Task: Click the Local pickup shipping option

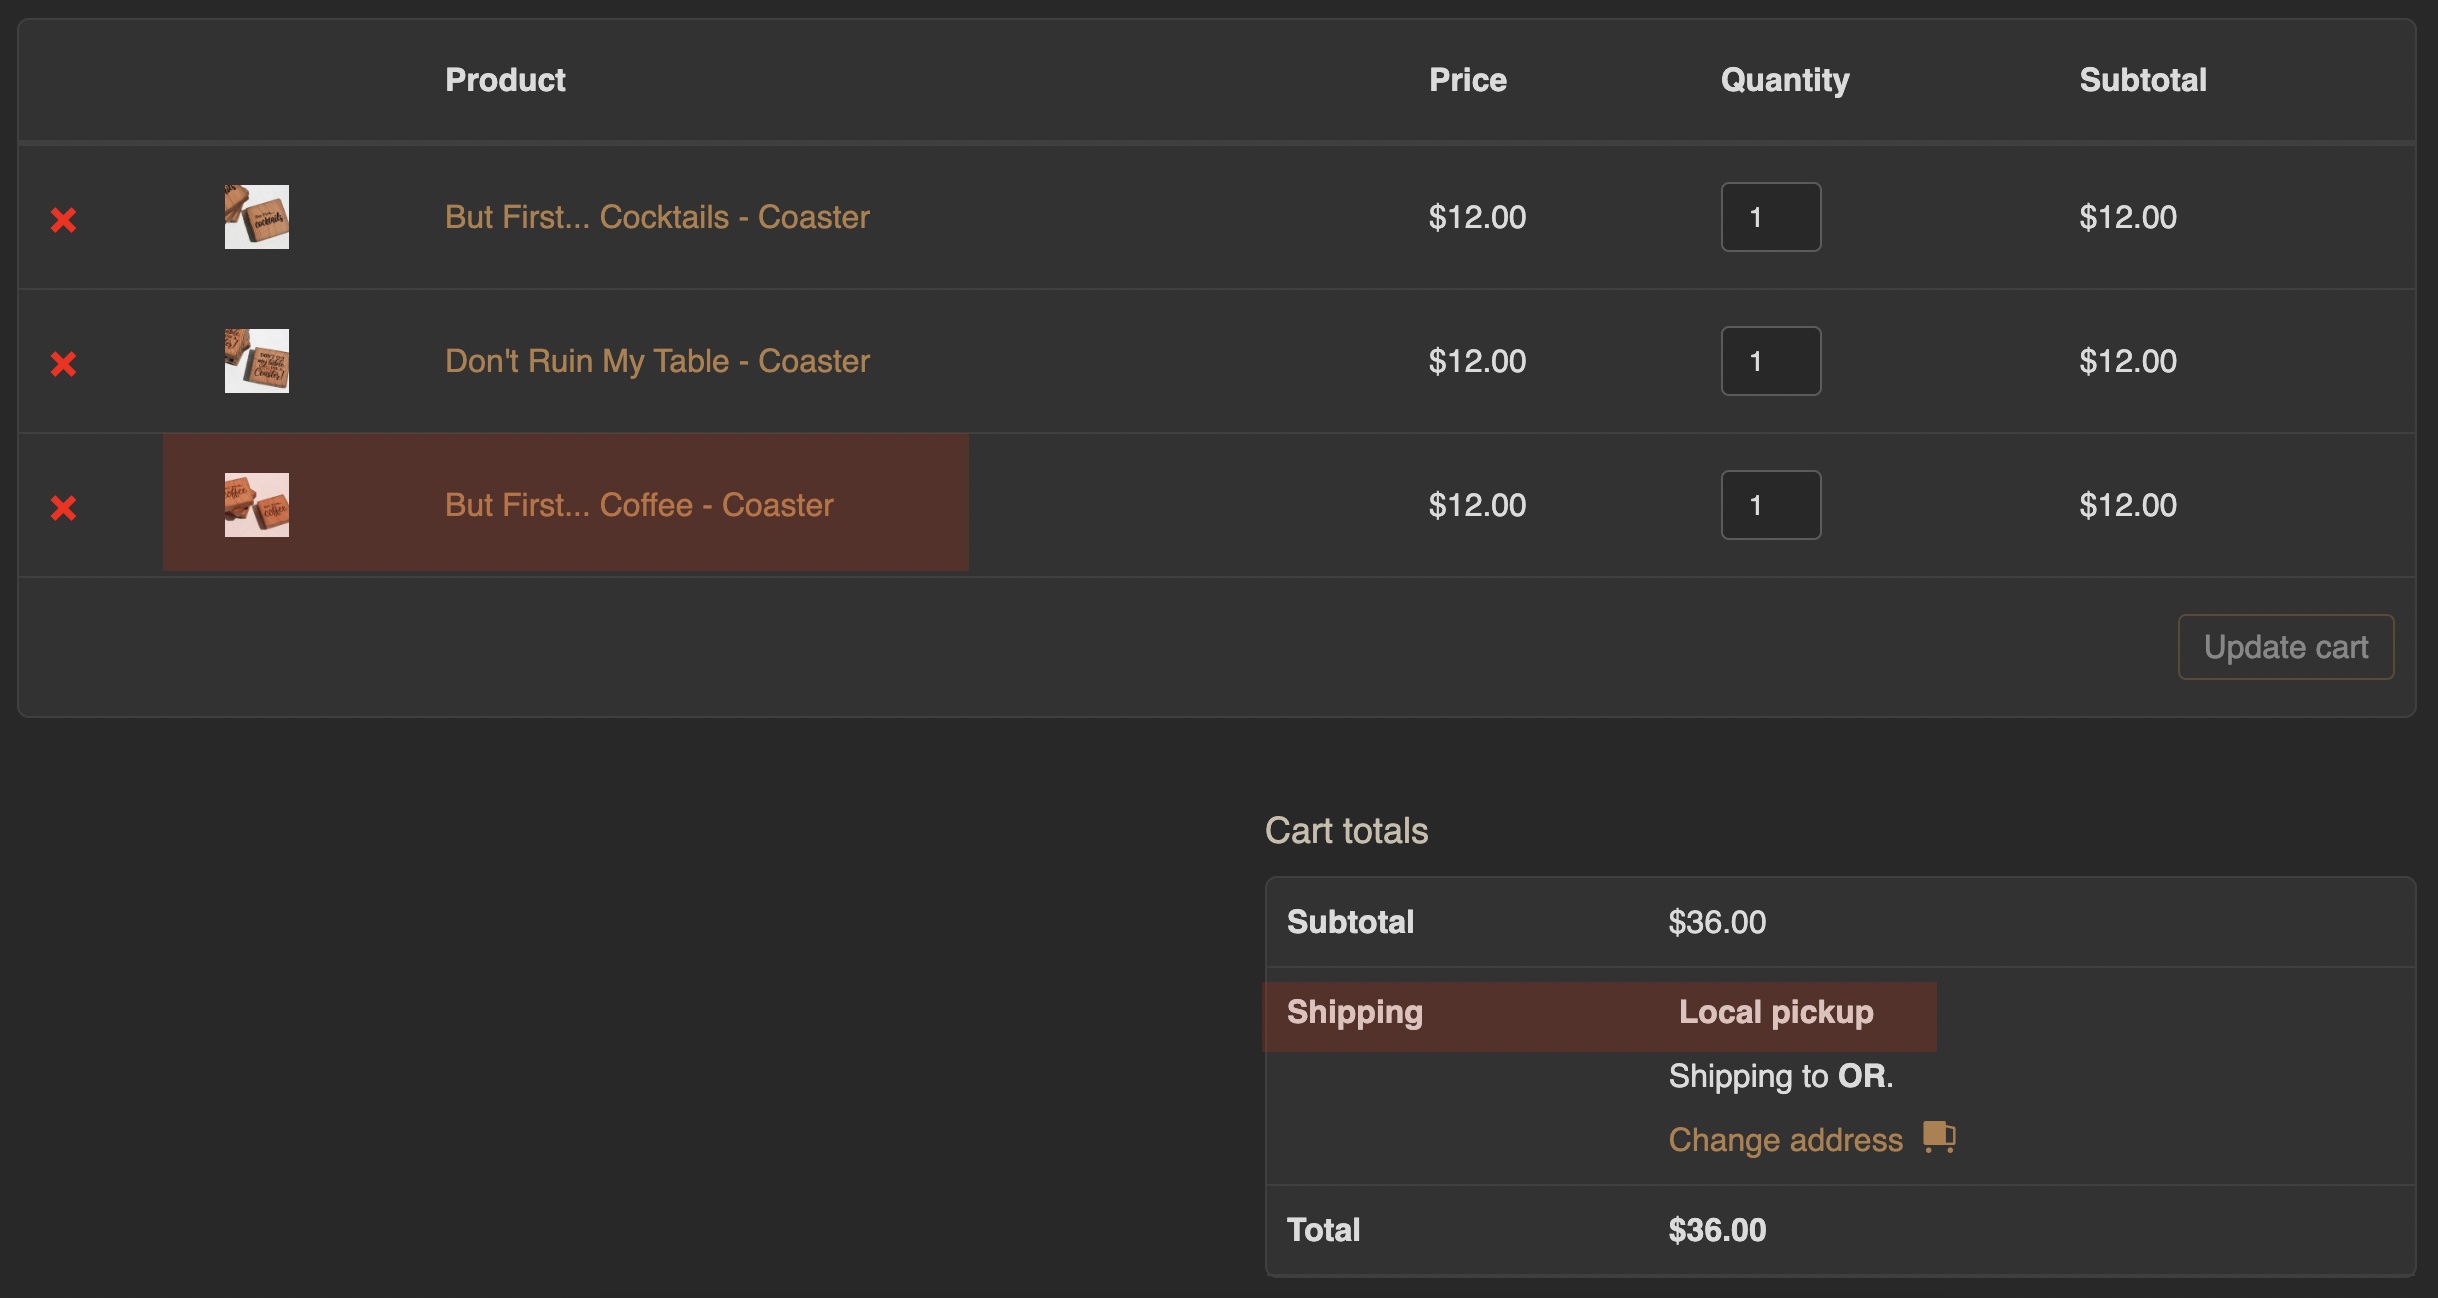Action: pyautogui.click(x=1776, y=1012)
